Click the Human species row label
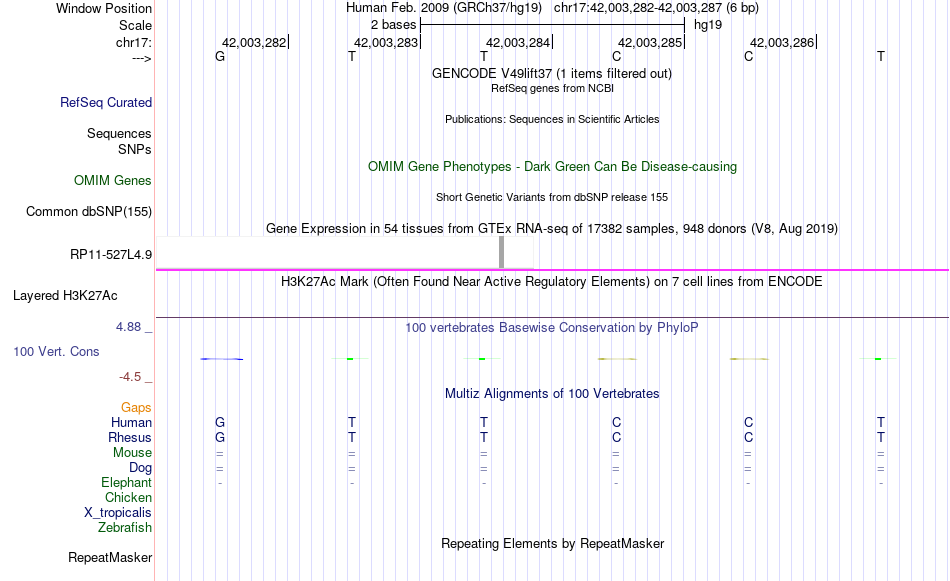 [x=131, y=422]
